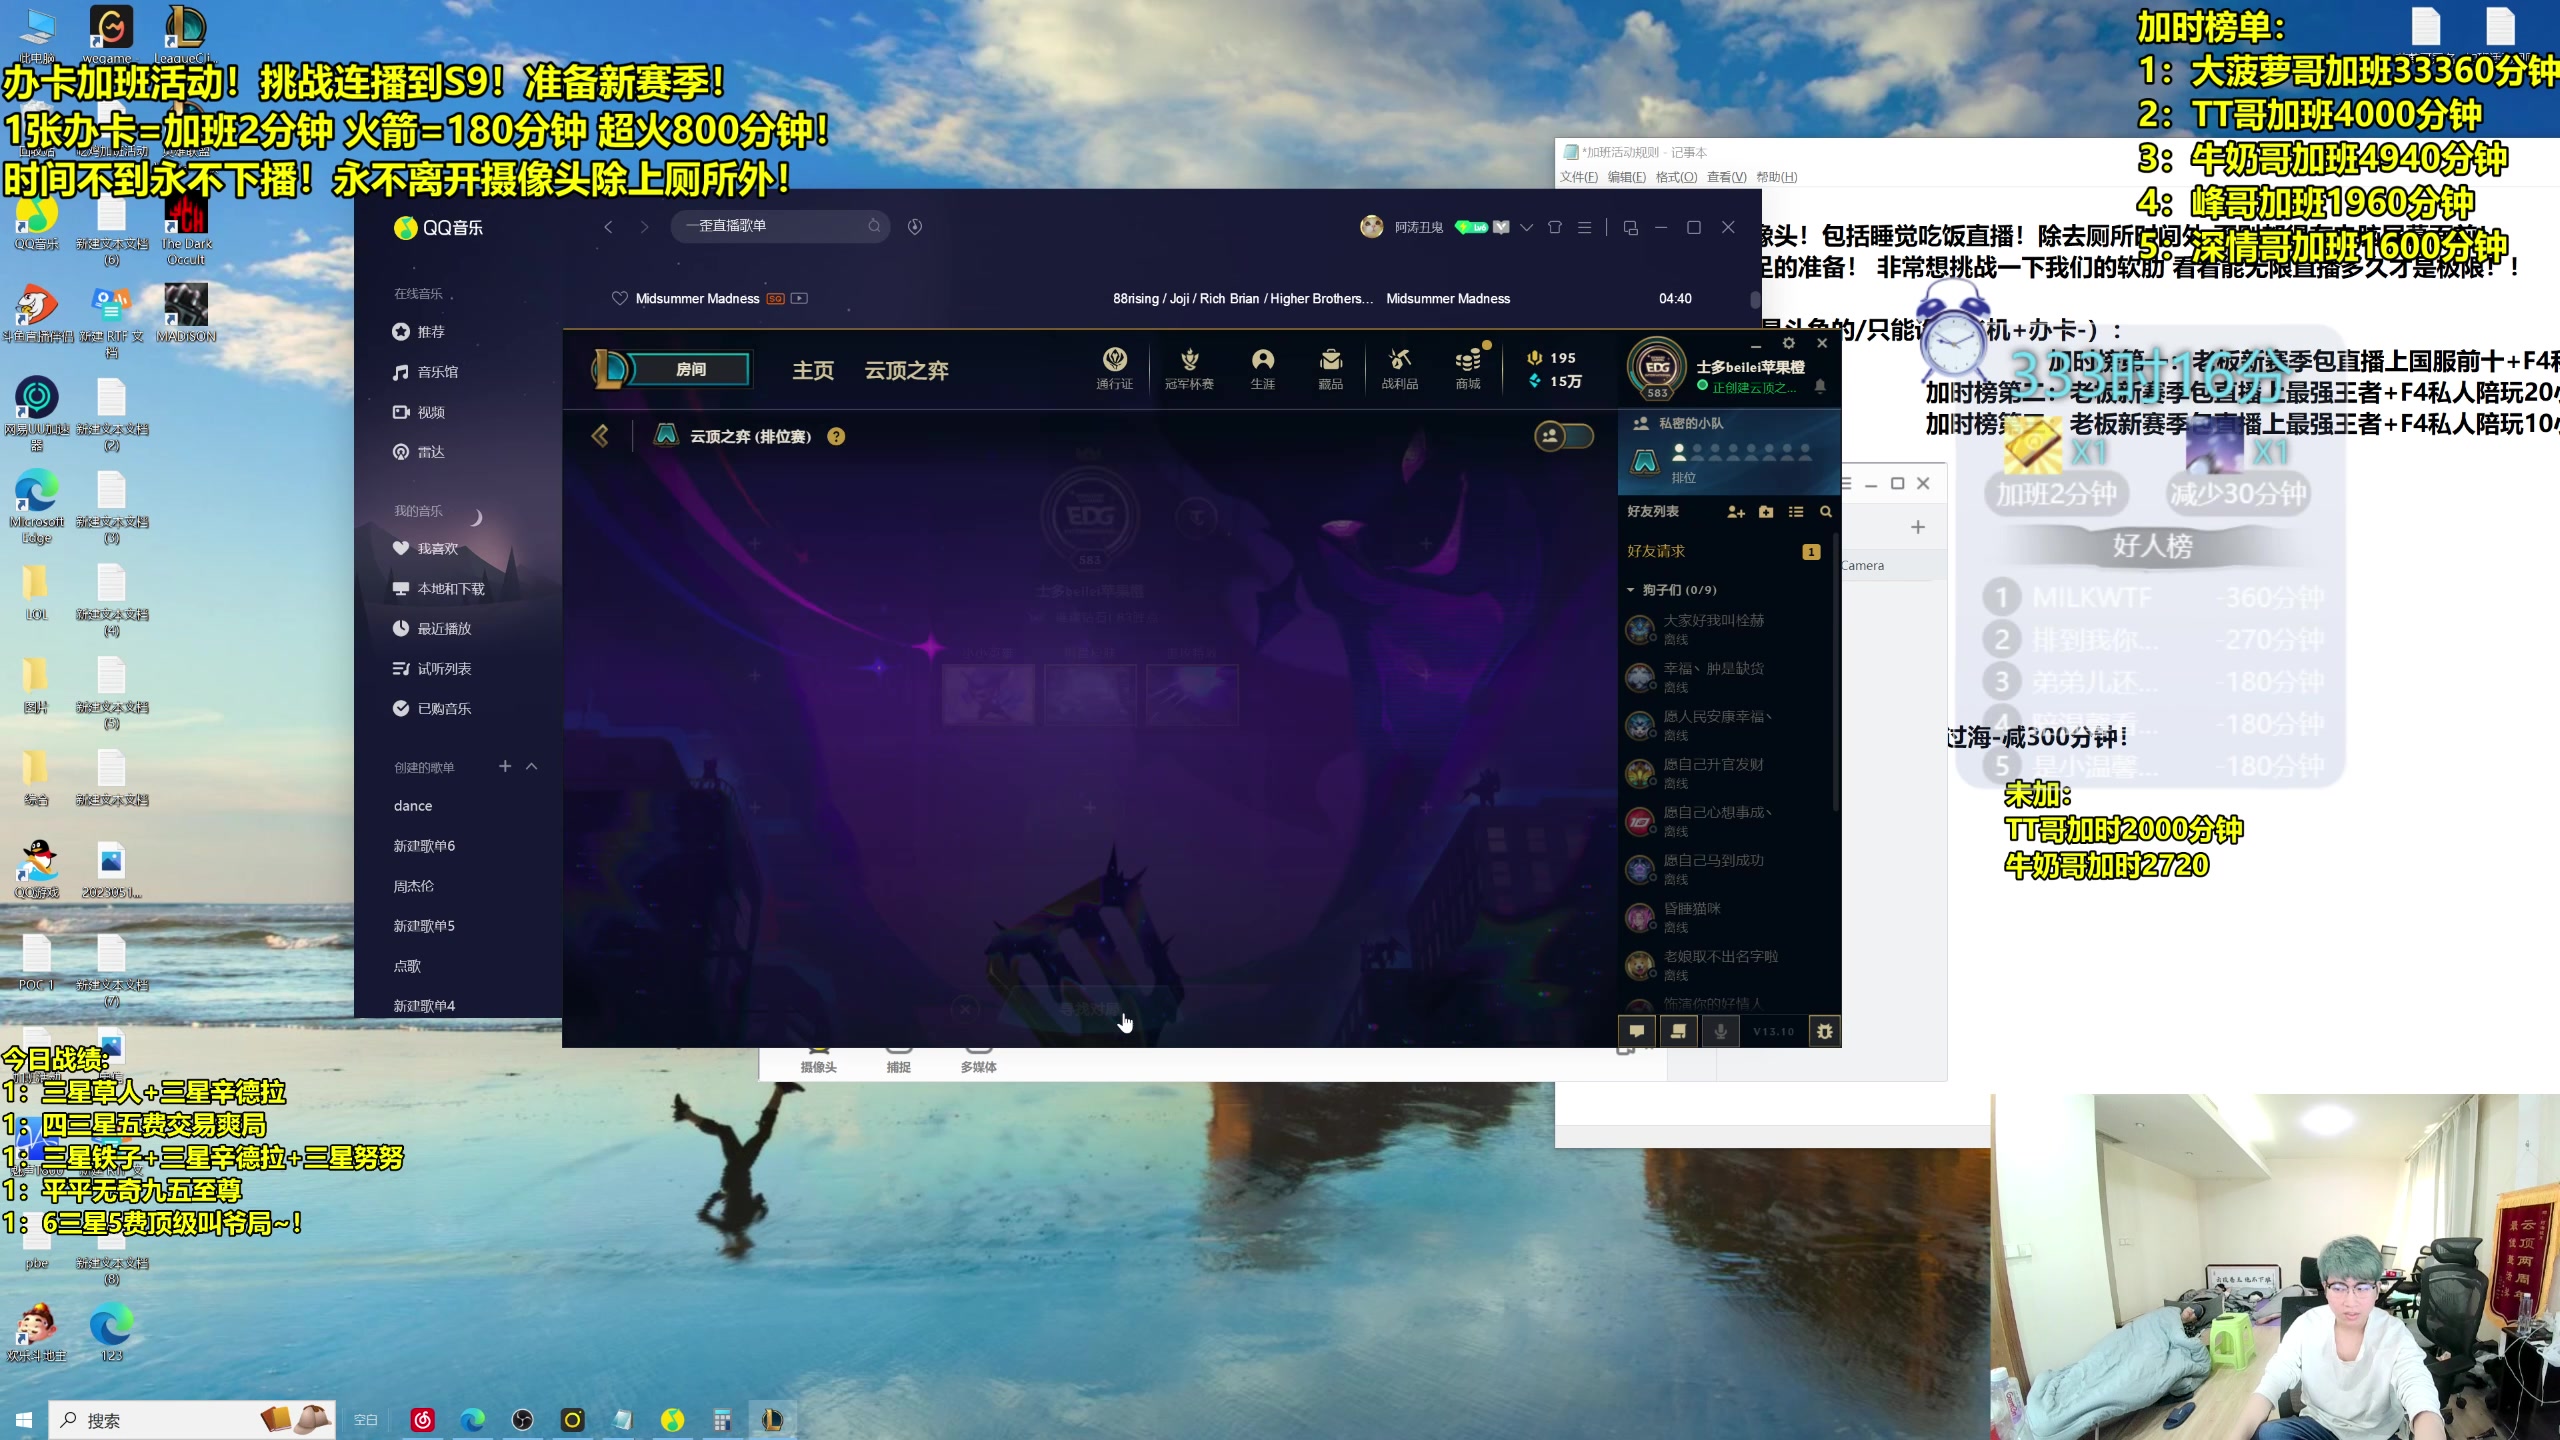
Task: Click the search friends magnifier icon
Action: [x=1826, y=512]
